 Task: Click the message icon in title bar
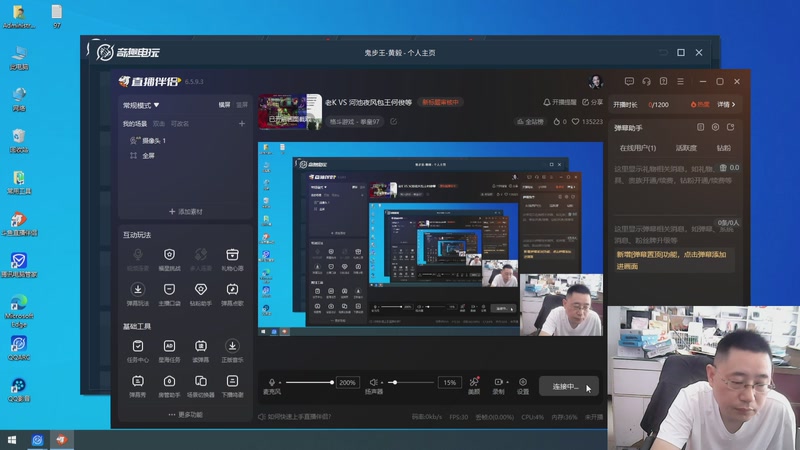click(629, 82)
